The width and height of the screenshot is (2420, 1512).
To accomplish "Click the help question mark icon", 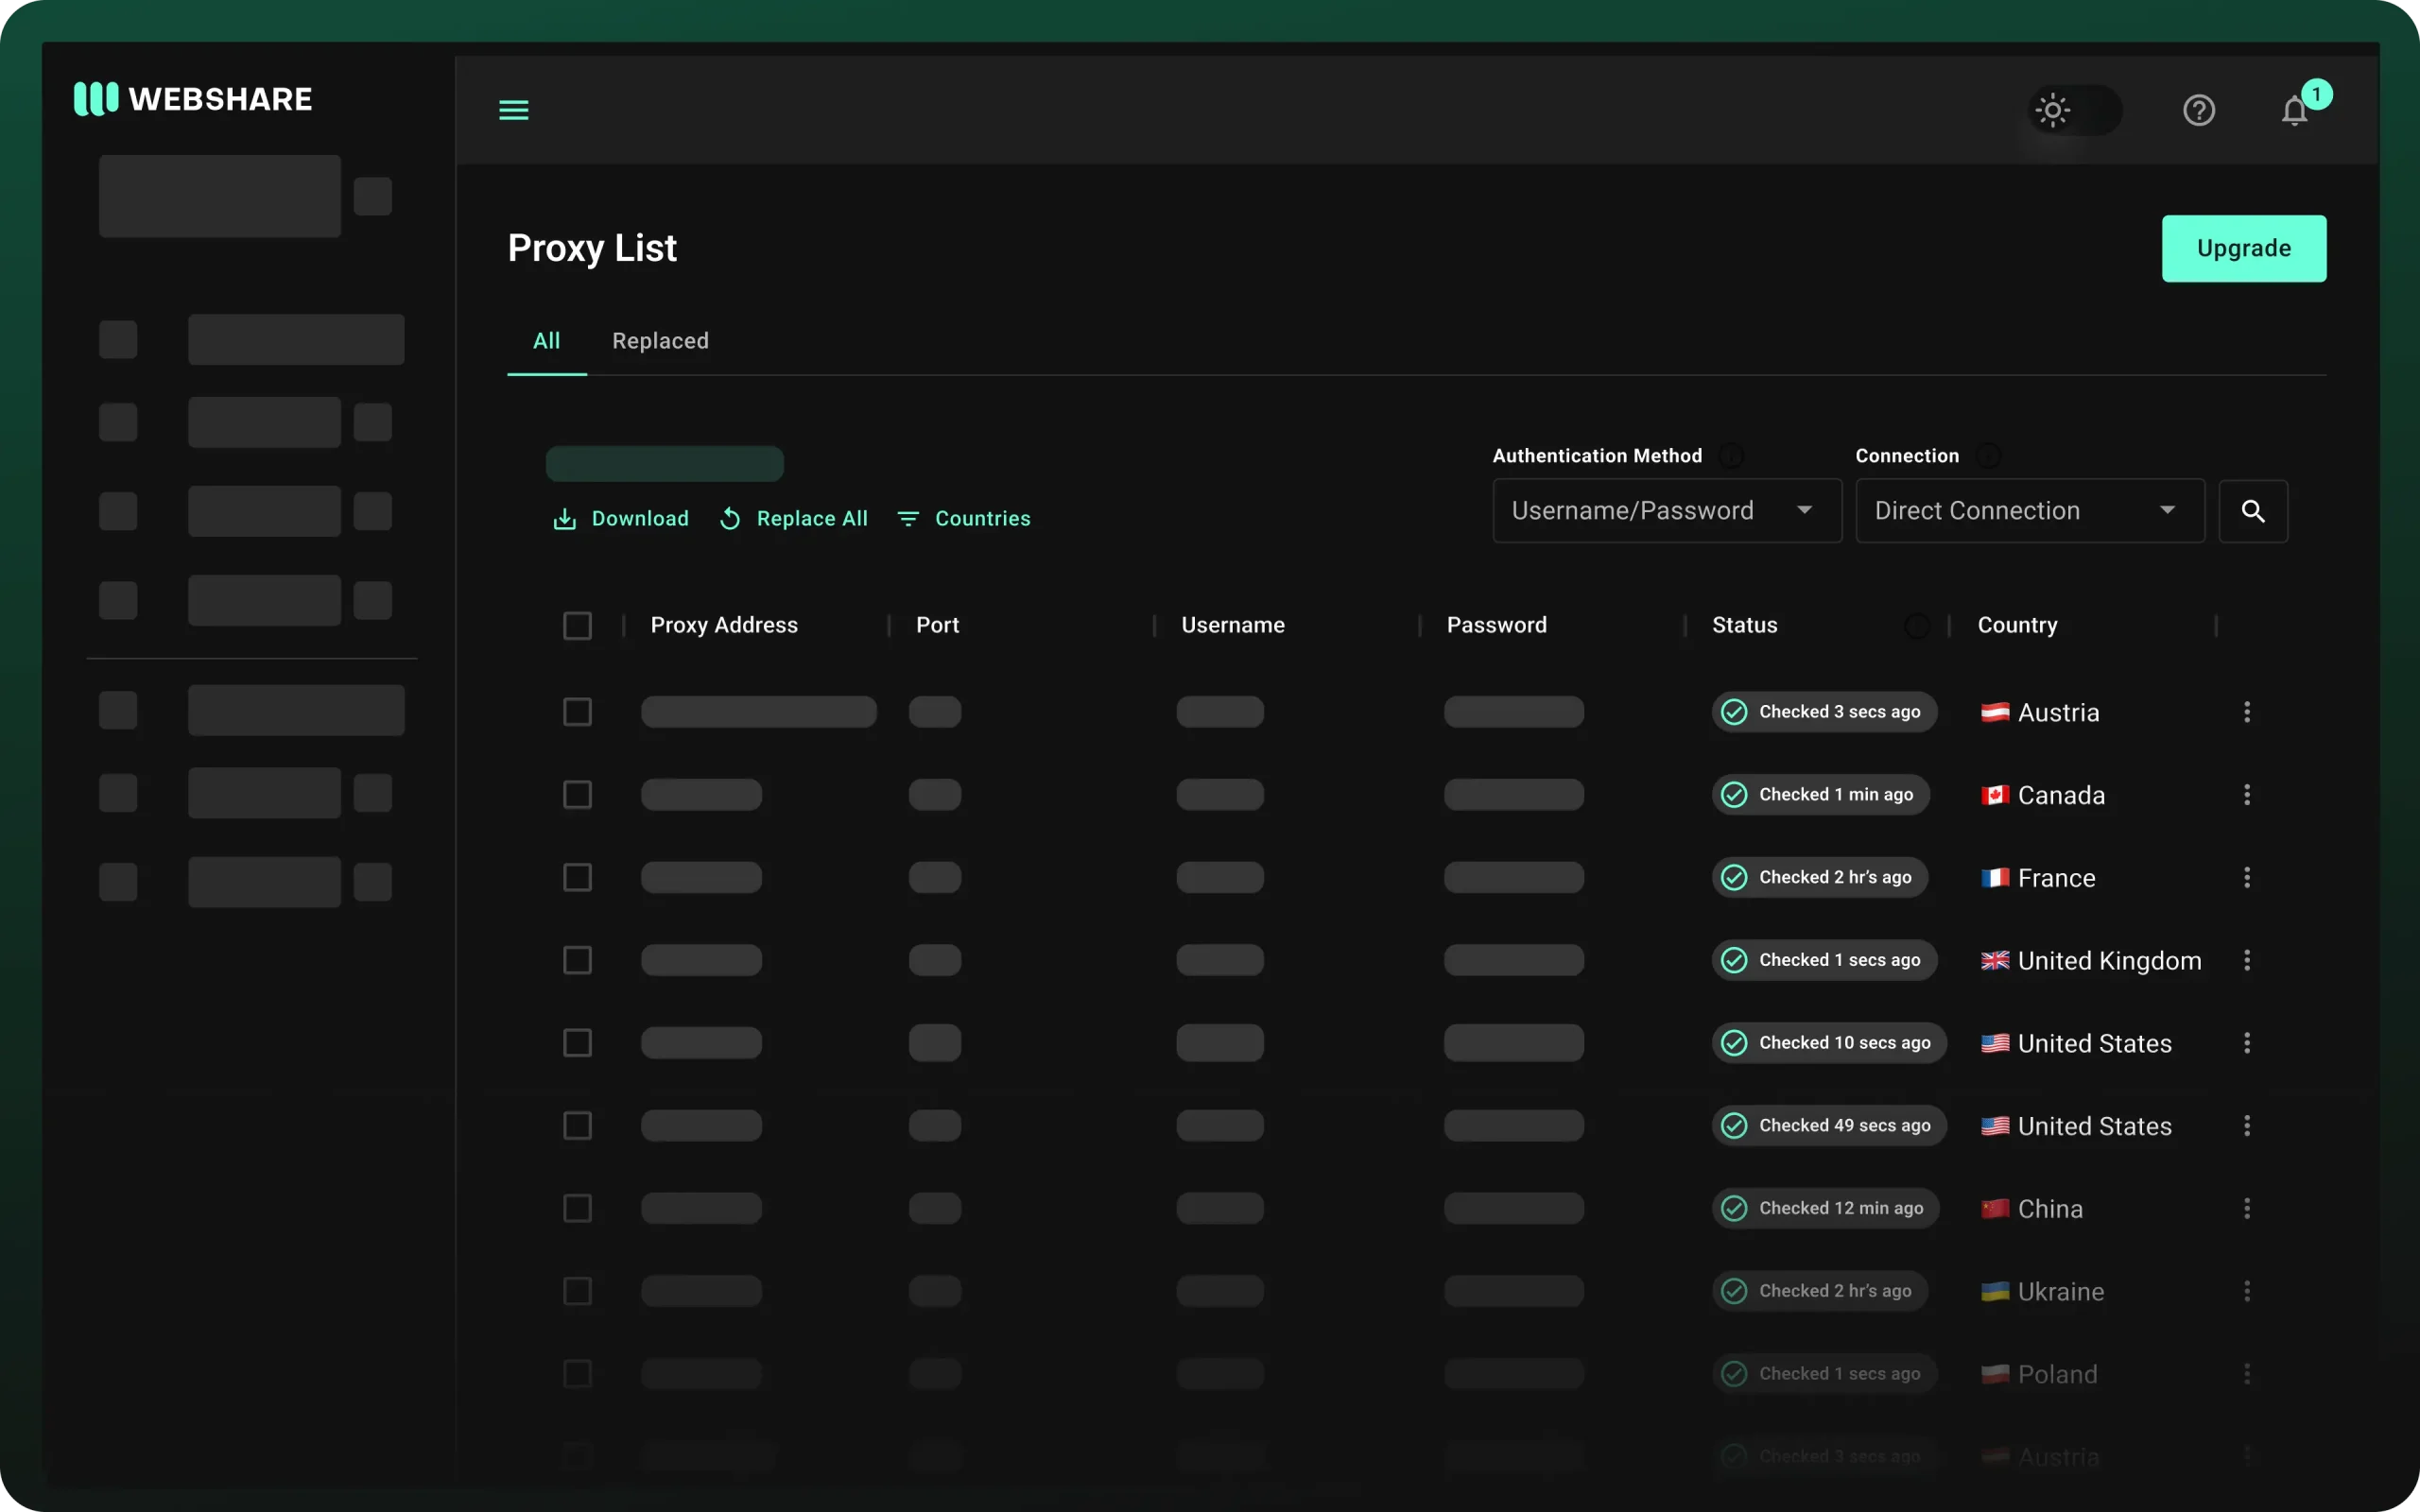I will tap(2199, 110).
